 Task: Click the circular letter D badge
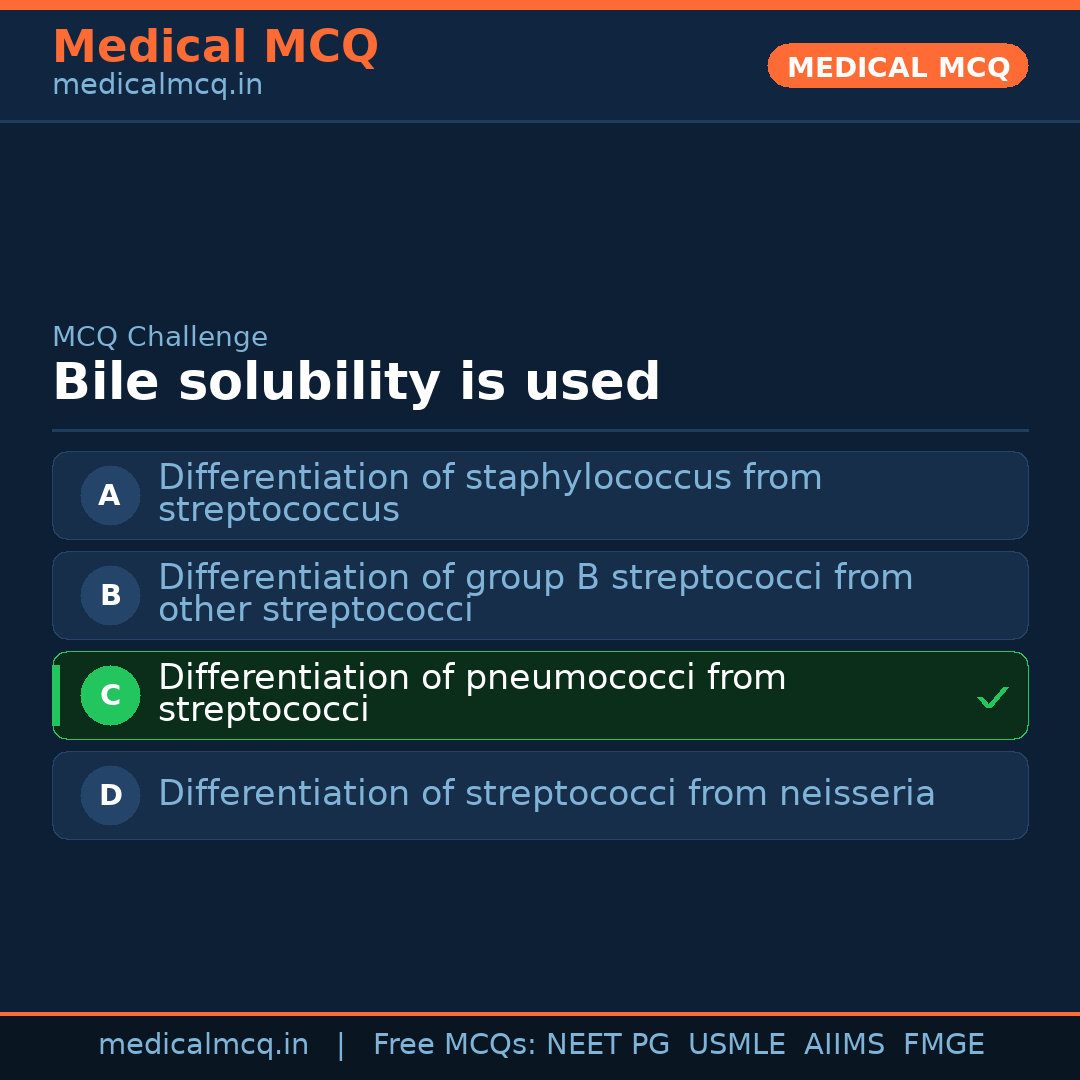pos(110,795)
